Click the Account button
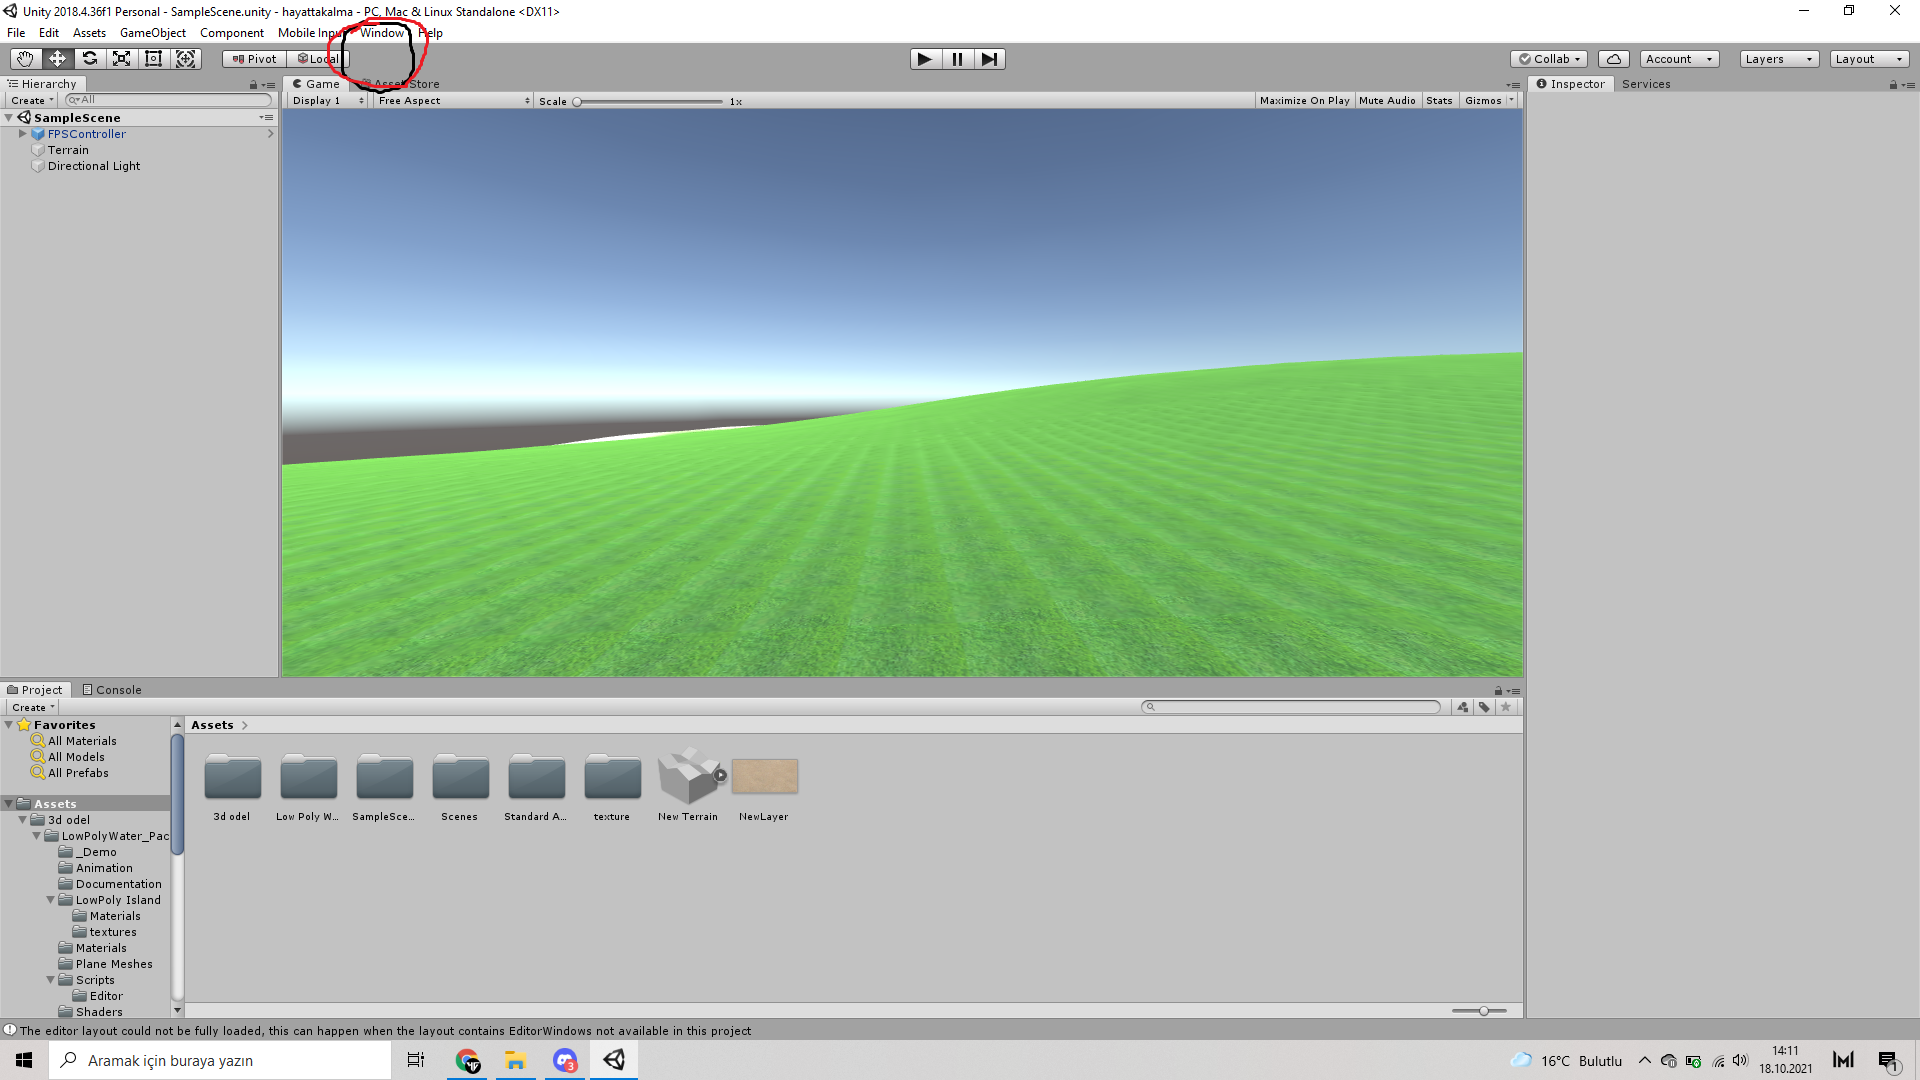This screenshot has height=1080, width=1920. (x=1678, y=59)
